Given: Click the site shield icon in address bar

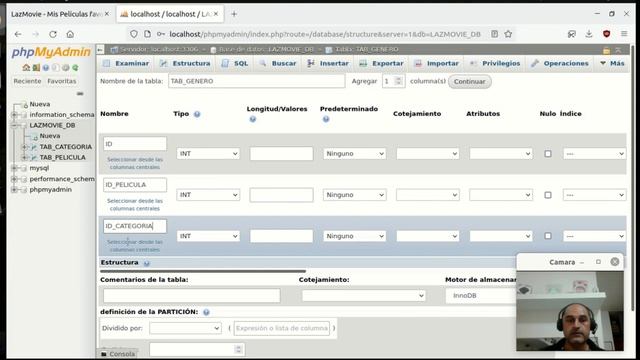Looking at the screenshot, I should pos(133,34).
